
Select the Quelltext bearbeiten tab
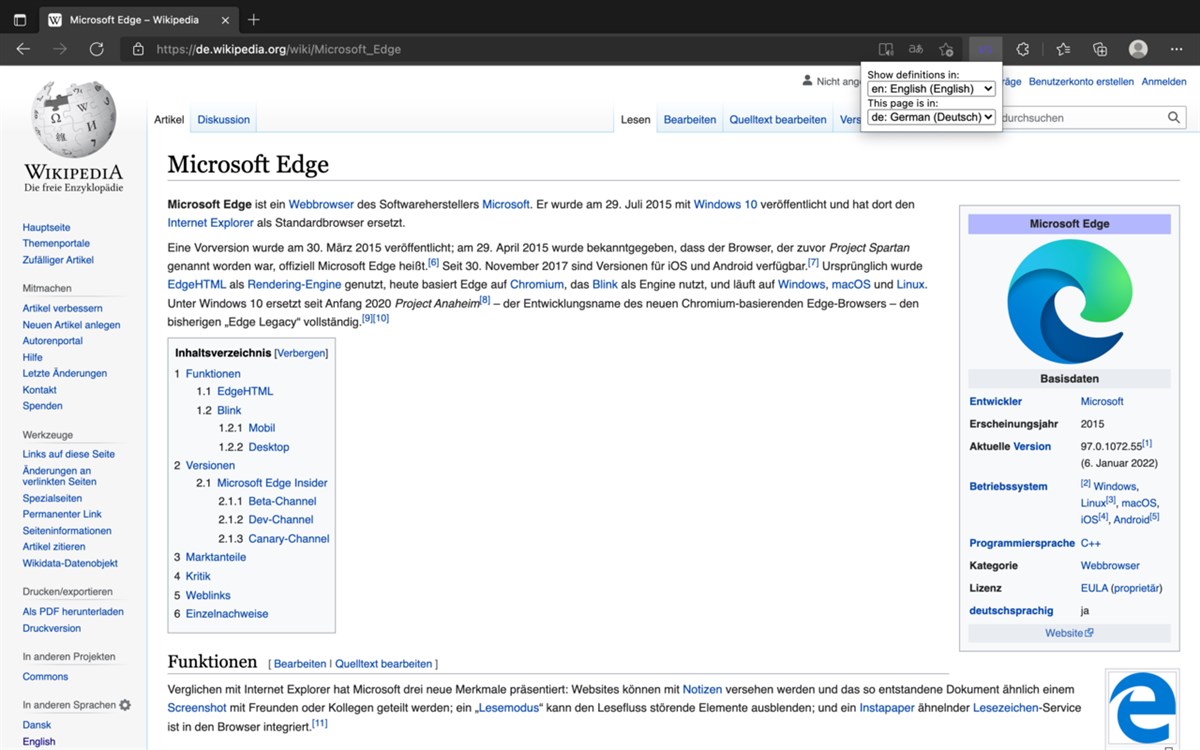tap(778, 119)
